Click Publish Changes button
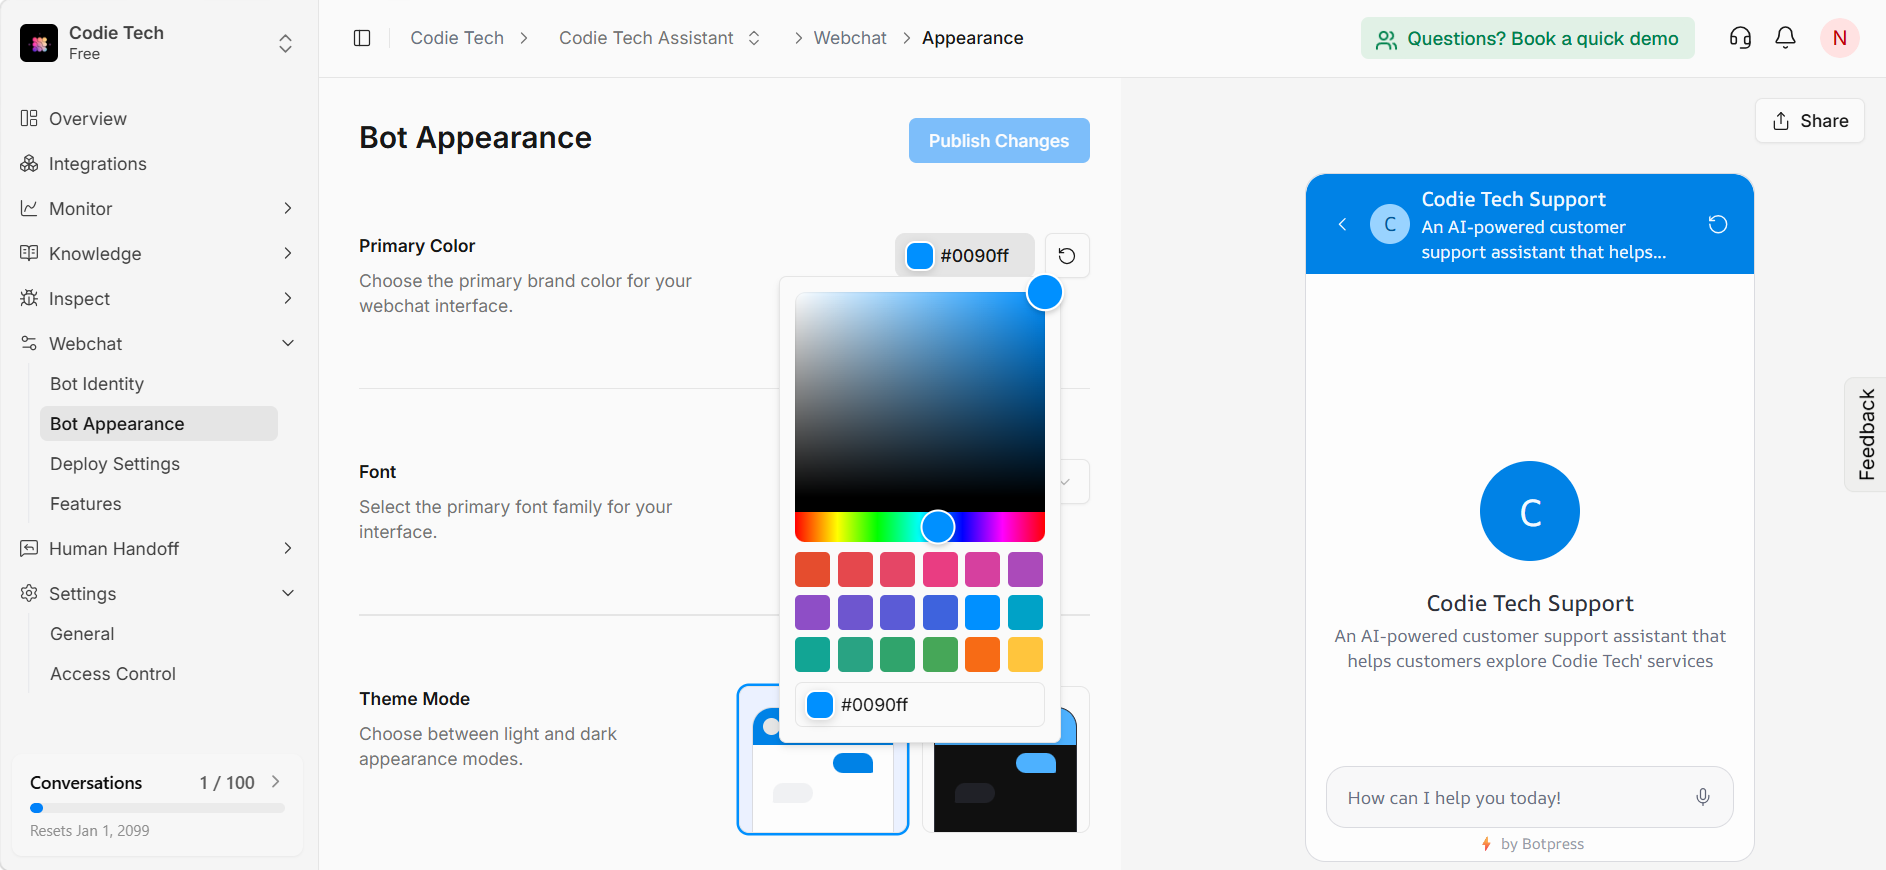 999,141
